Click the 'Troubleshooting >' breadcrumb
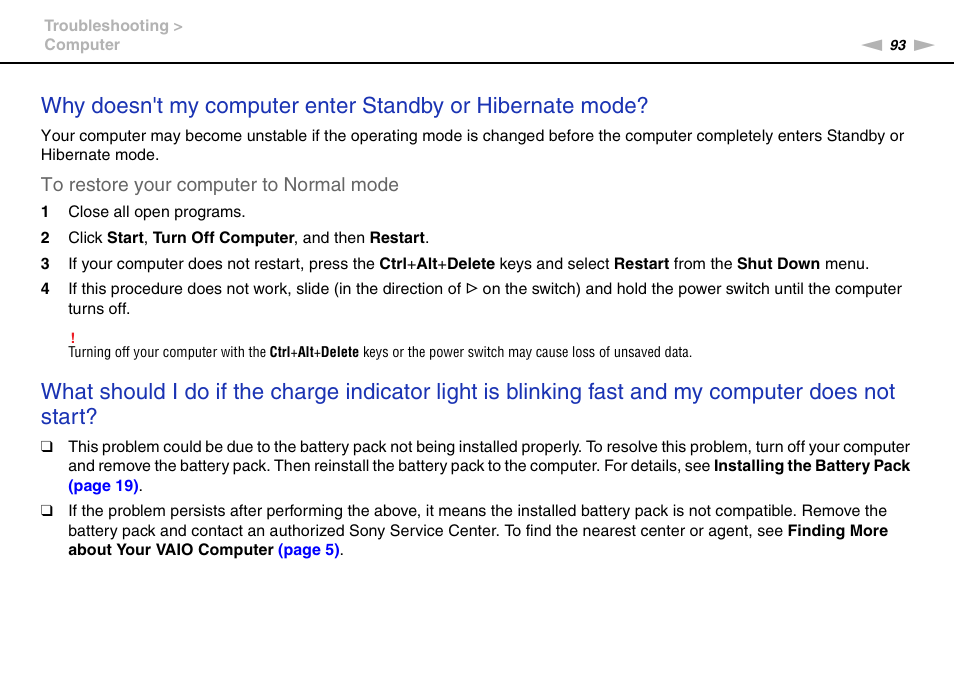954x674 pixels. click(112, 26)
